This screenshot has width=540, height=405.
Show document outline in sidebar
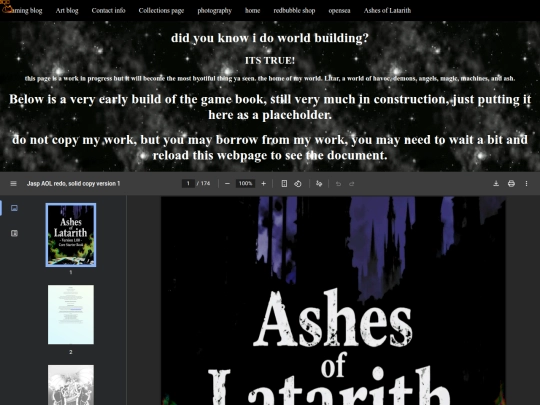tap(14, 233)
